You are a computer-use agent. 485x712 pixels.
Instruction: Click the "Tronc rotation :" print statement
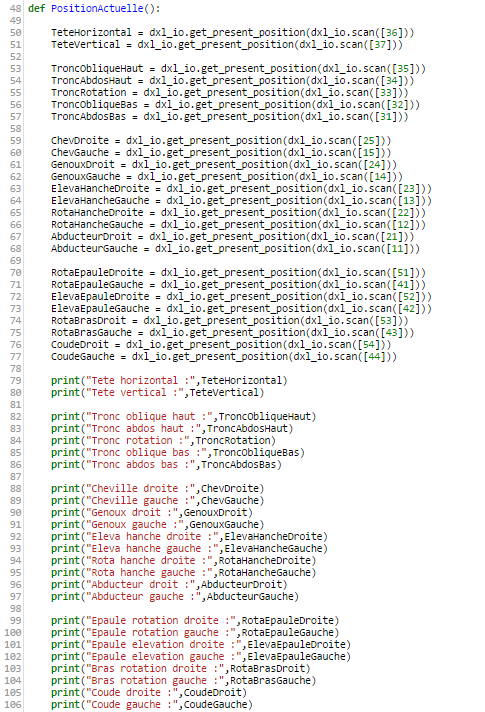point(163,440)
